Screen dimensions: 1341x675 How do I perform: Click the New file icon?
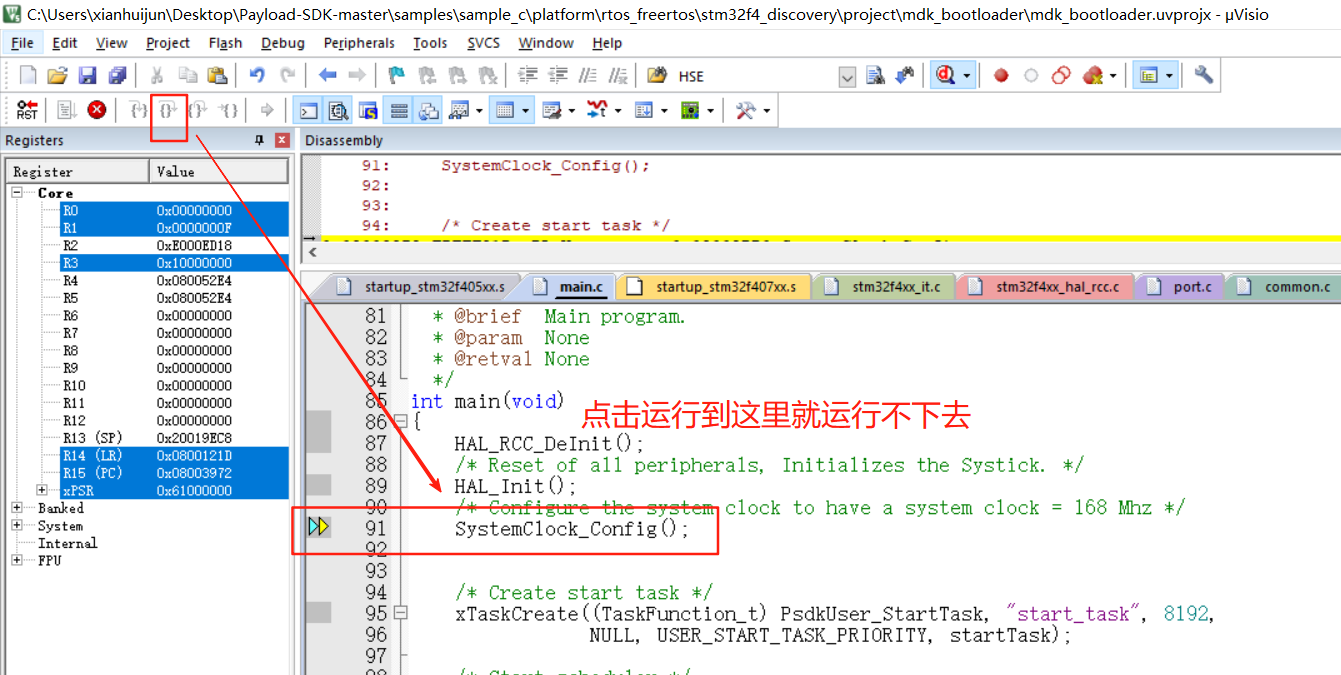[x=28, y=76]
